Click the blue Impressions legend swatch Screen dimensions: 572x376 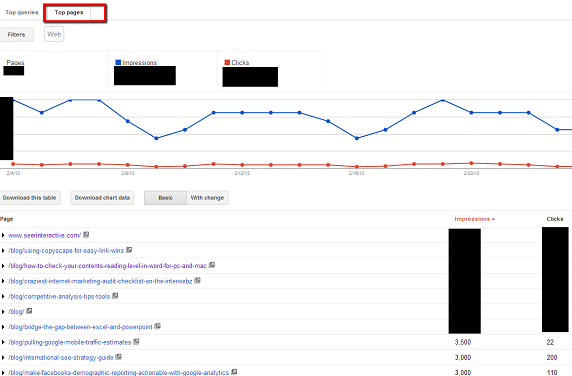tap(118, 62)
